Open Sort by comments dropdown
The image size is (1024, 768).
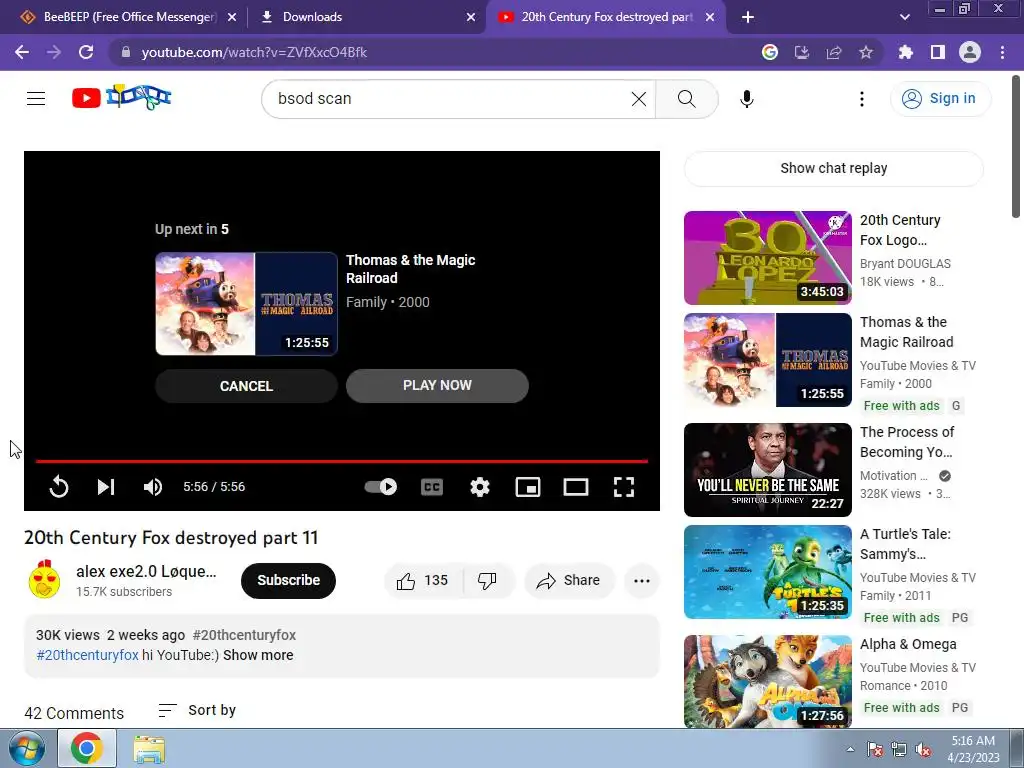197,711
